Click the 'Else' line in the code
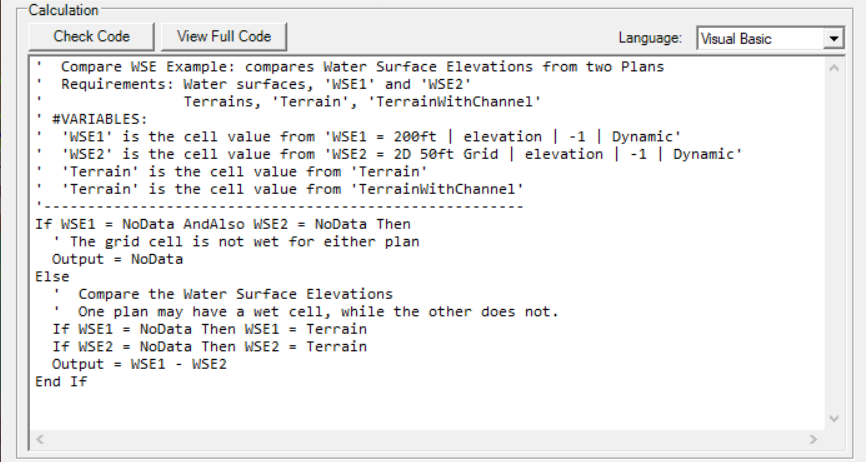This screenshot has height=462, width=866. point(49,276)
